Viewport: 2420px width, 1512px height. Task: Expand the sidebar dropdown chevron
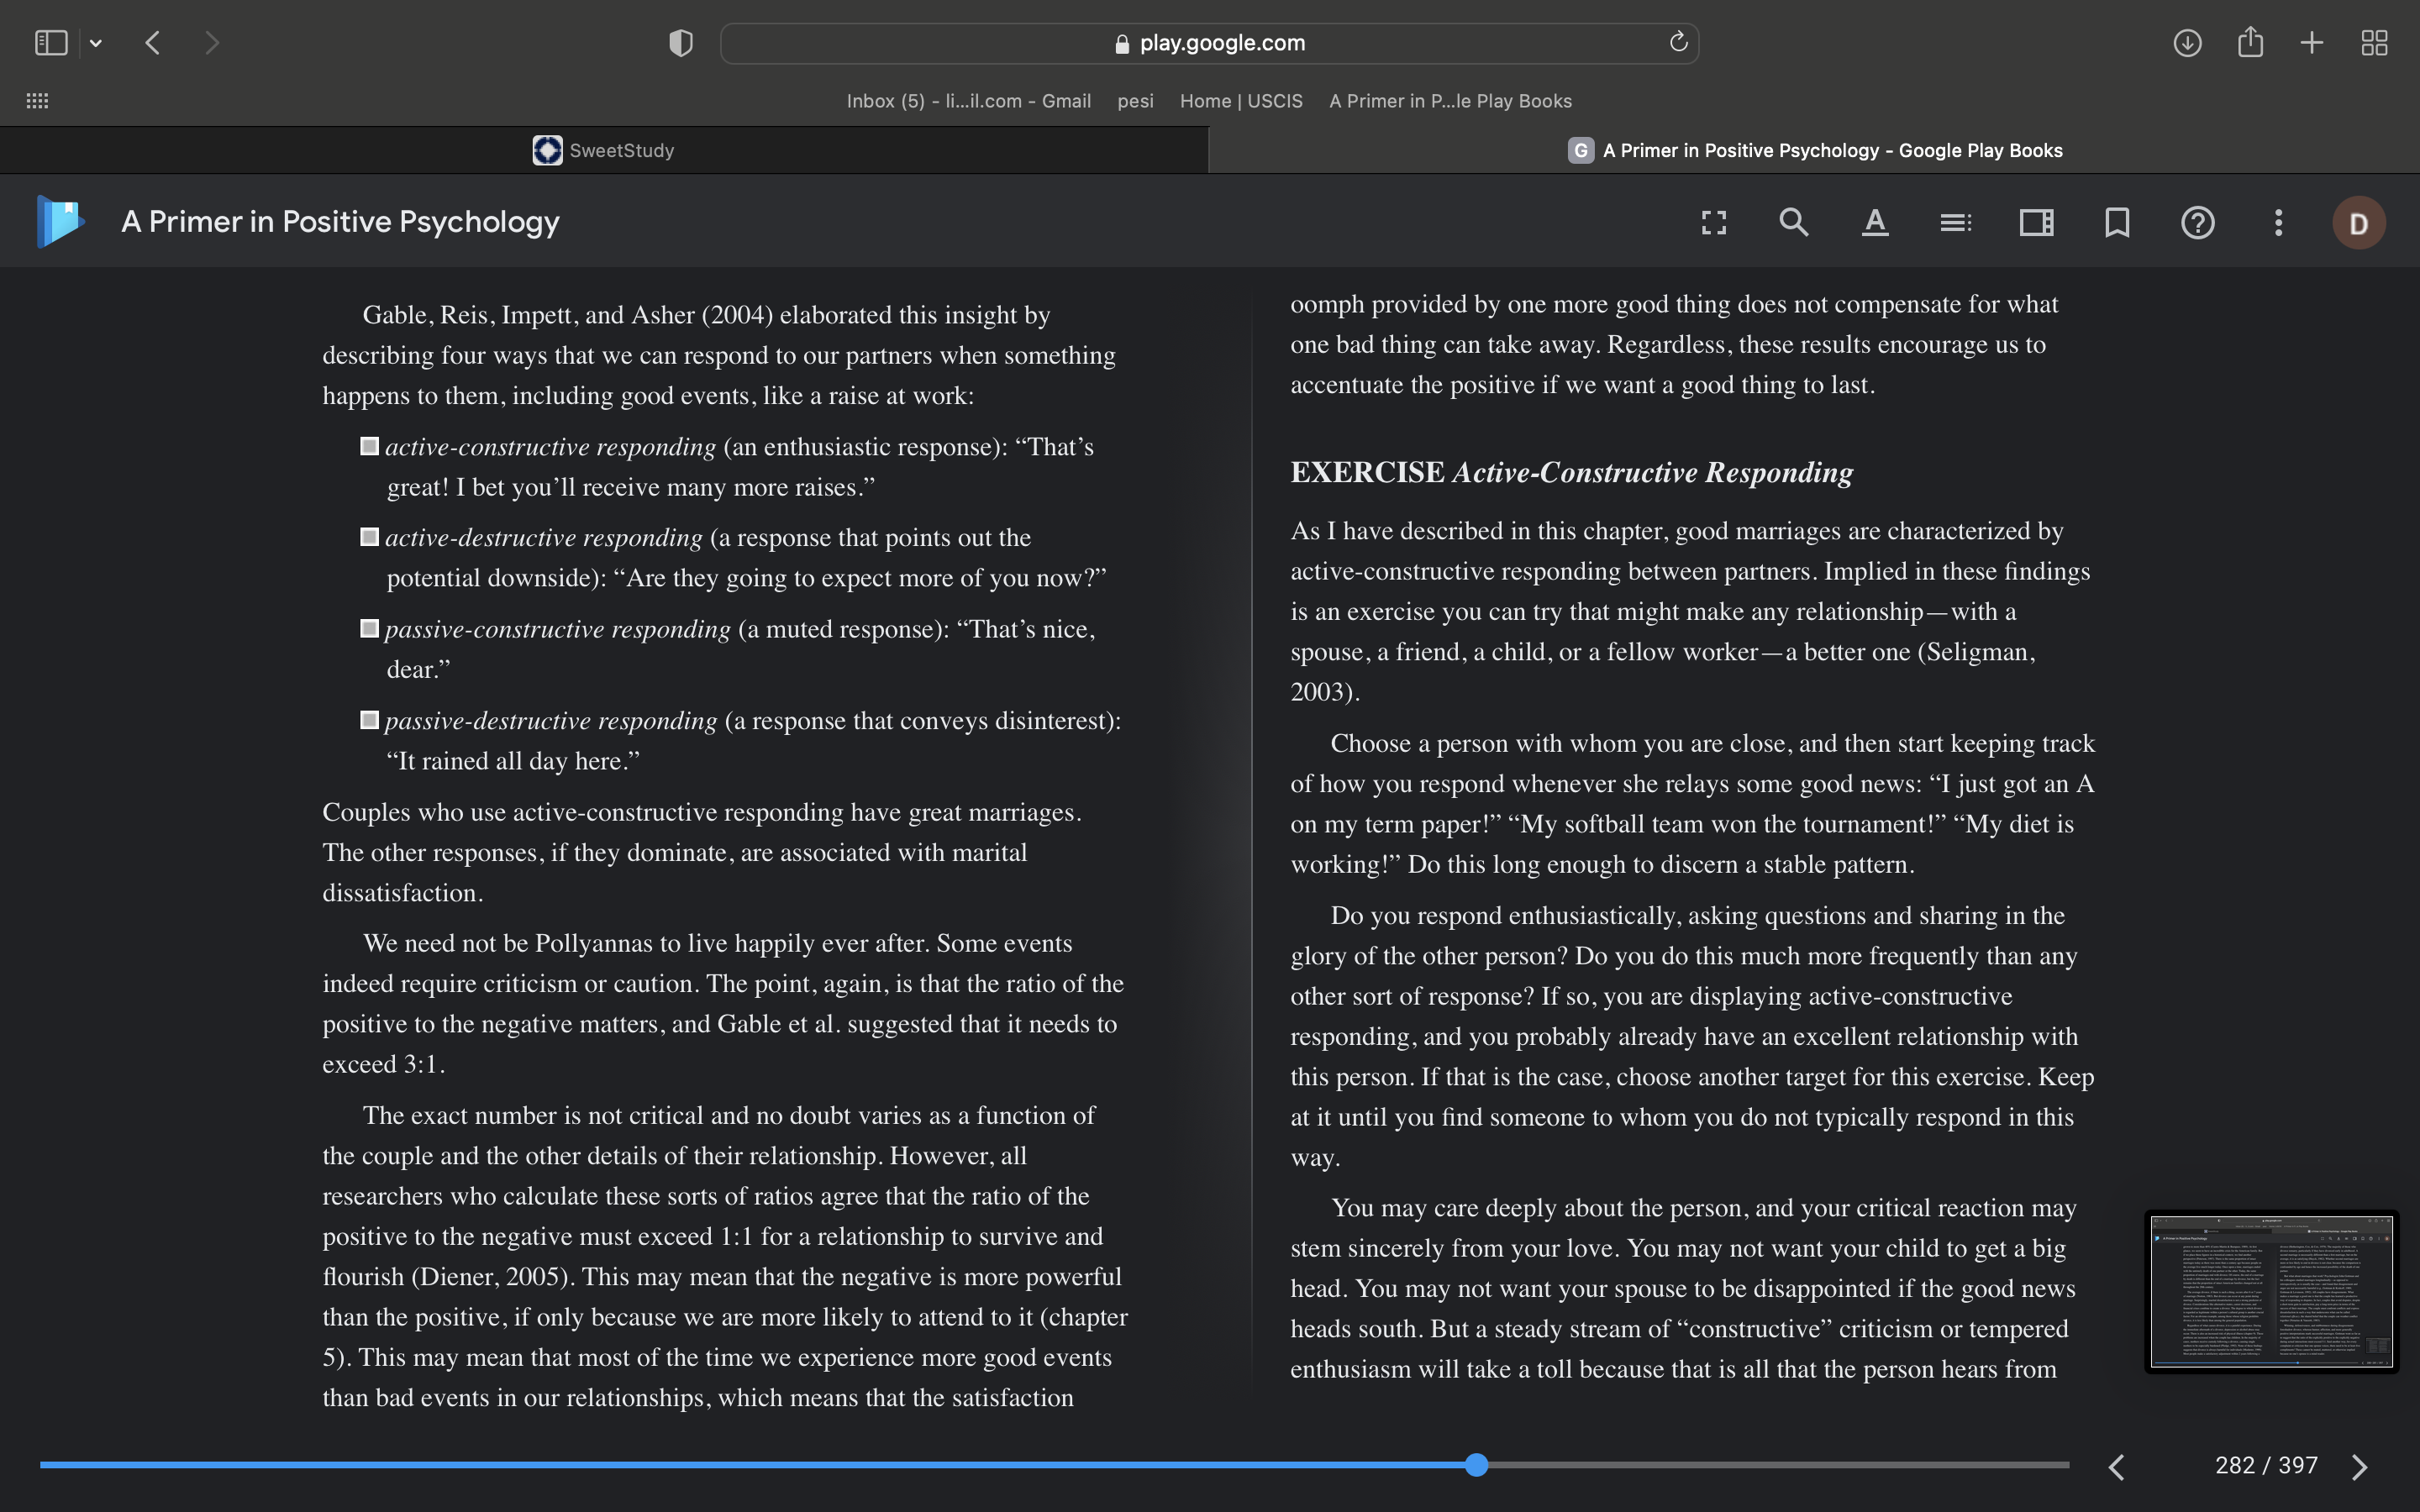(x=96, y=43)
